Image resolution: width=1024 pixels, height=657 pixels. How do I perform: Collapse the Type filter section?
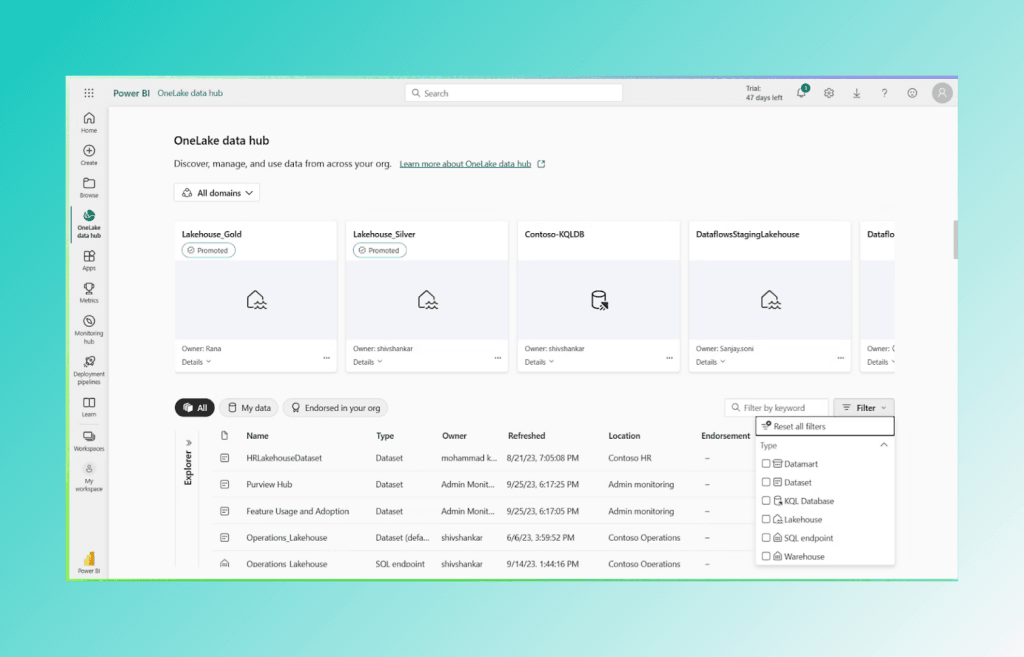point(884,445)
